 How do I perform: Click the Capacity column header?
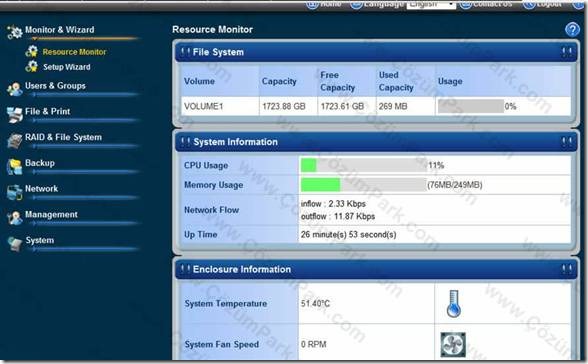coord(279,81)
